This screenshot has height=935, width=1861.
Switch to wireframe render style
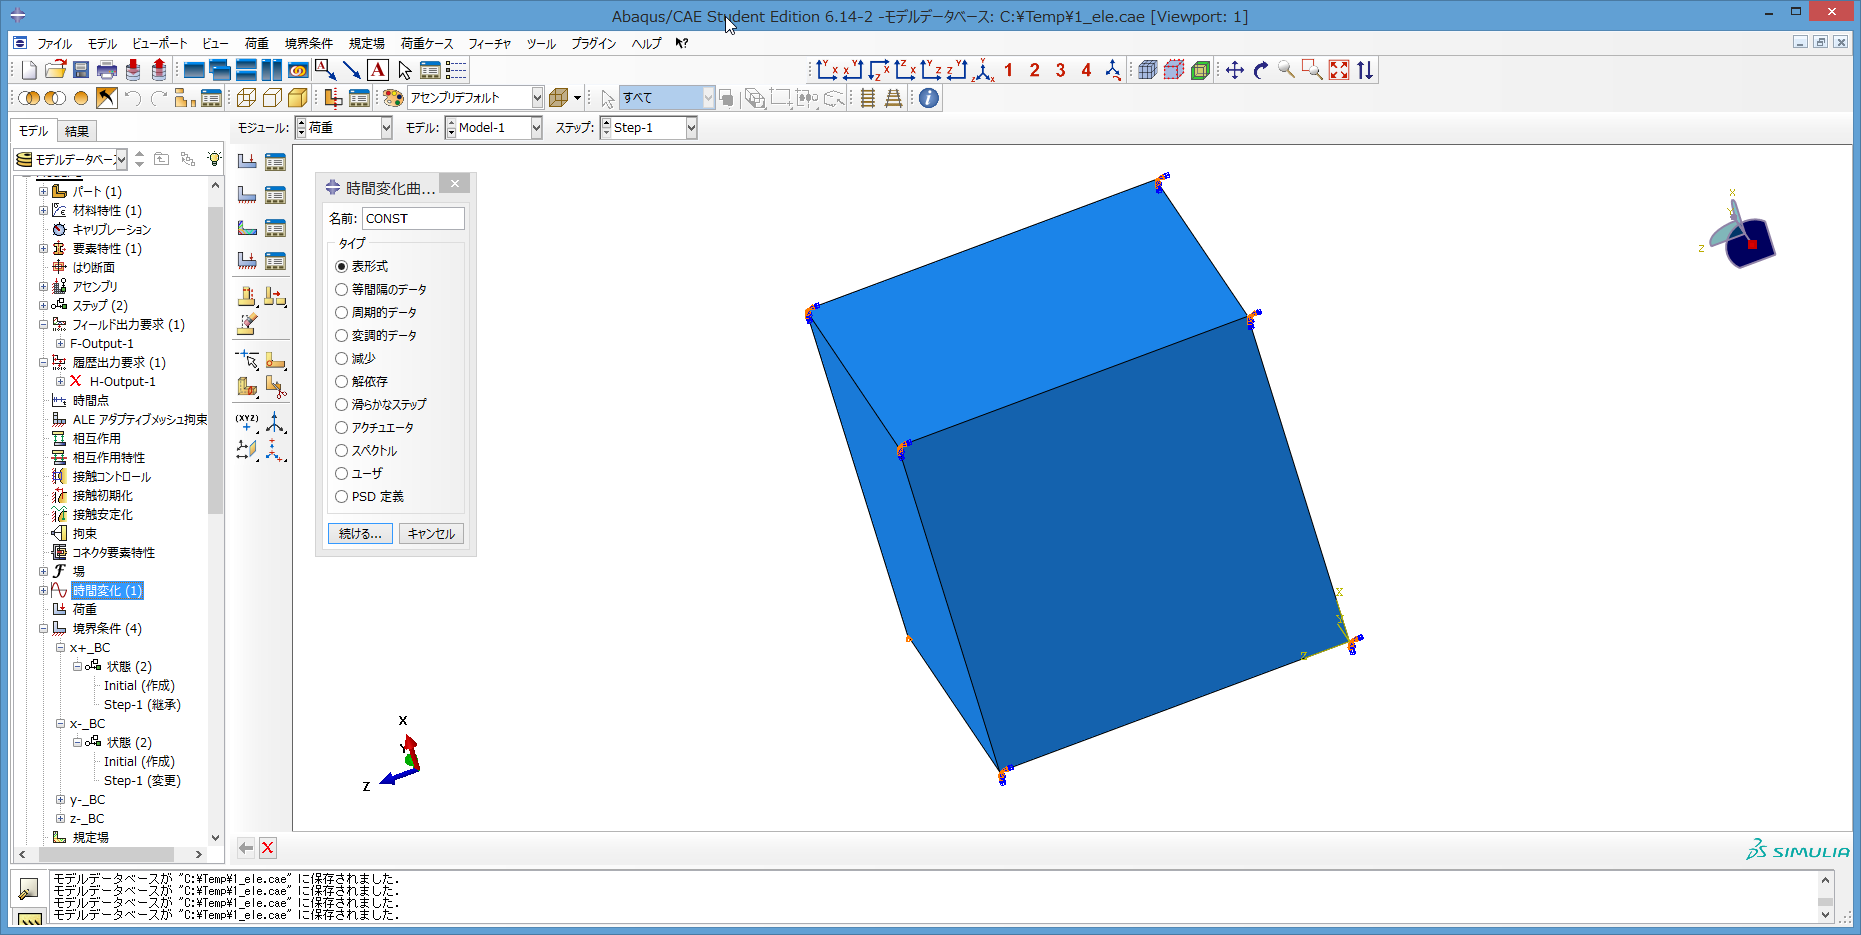tap(246, 98)
